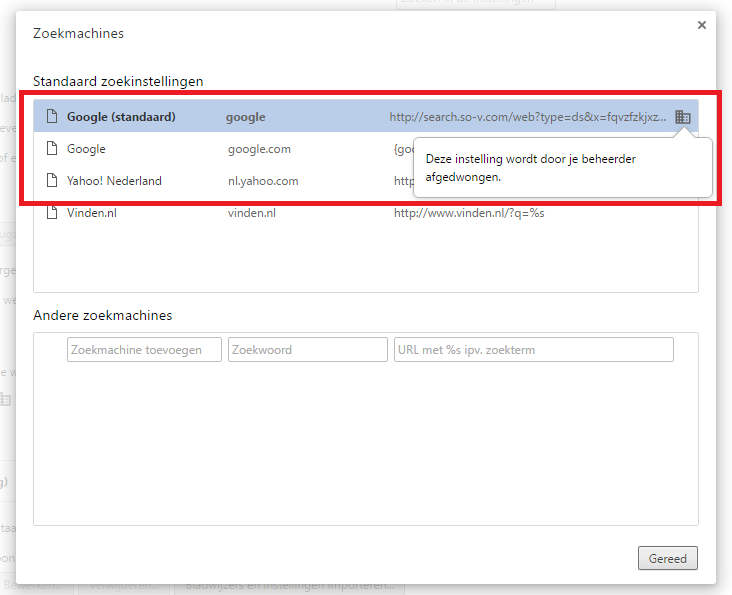Click the page icon beside Yahoo! Nederland

tap(52, 180)
